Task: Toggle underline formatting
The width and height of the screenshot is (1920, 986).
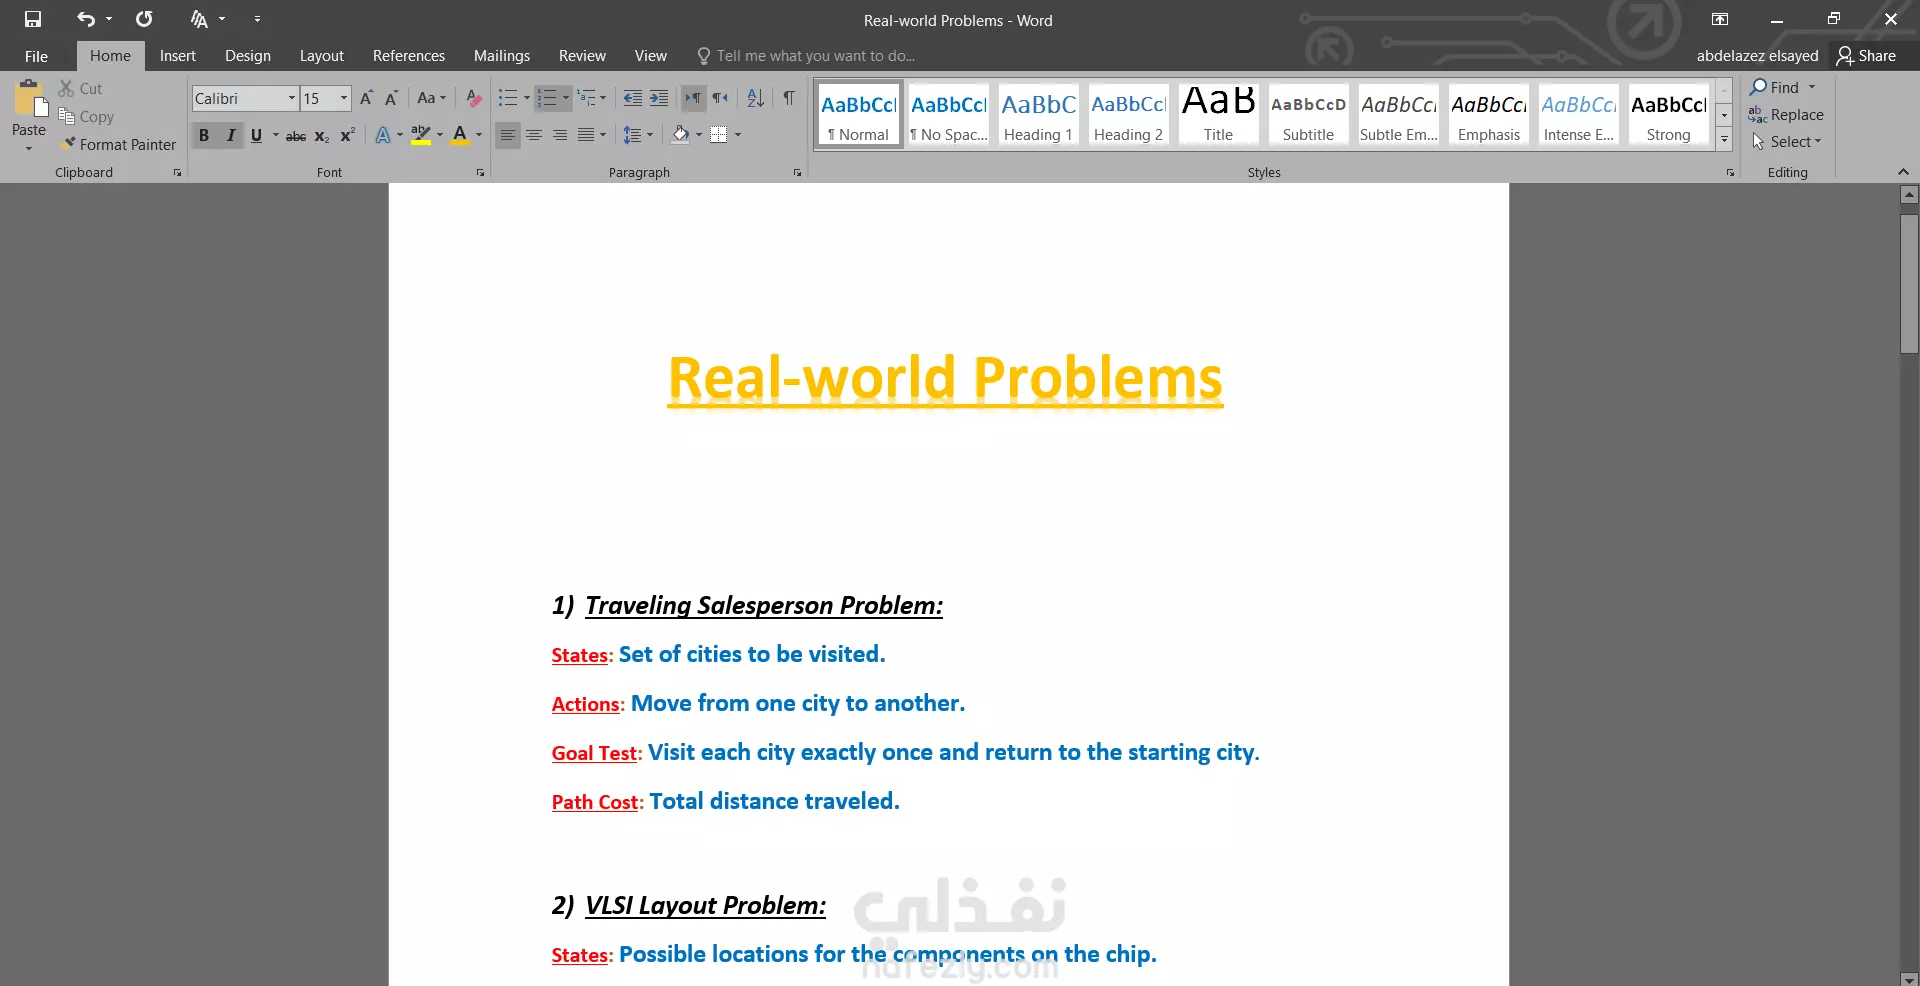Action: click(x=256, y=135)
